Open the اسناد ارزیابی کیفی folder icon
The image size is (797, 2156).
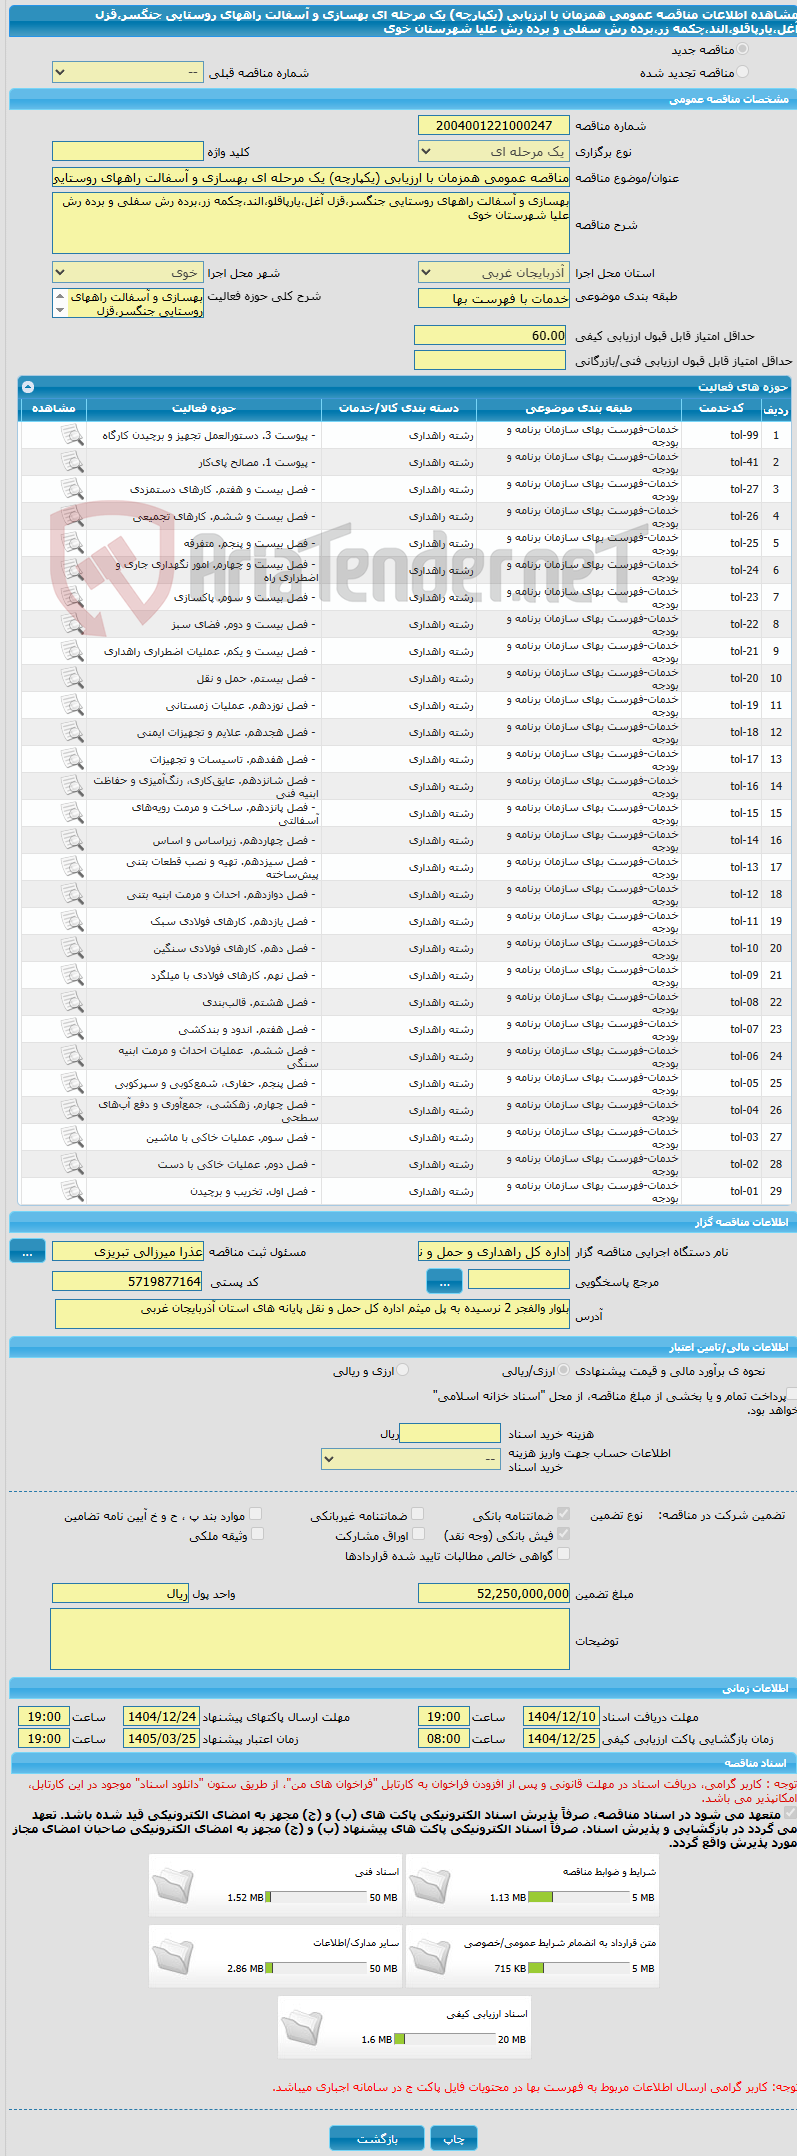(x=302, y=2027)
